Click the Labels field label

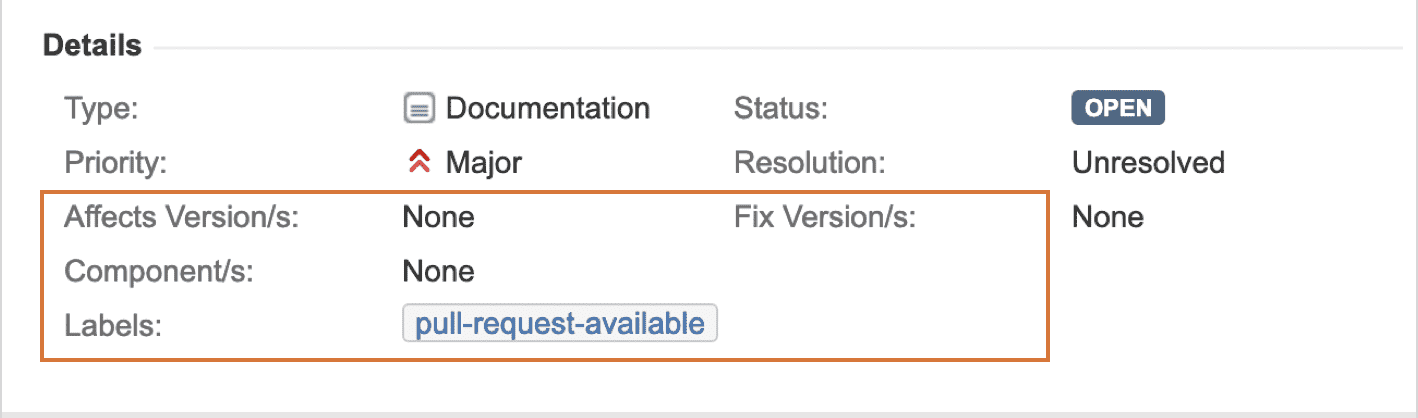(x=113, y=325)
